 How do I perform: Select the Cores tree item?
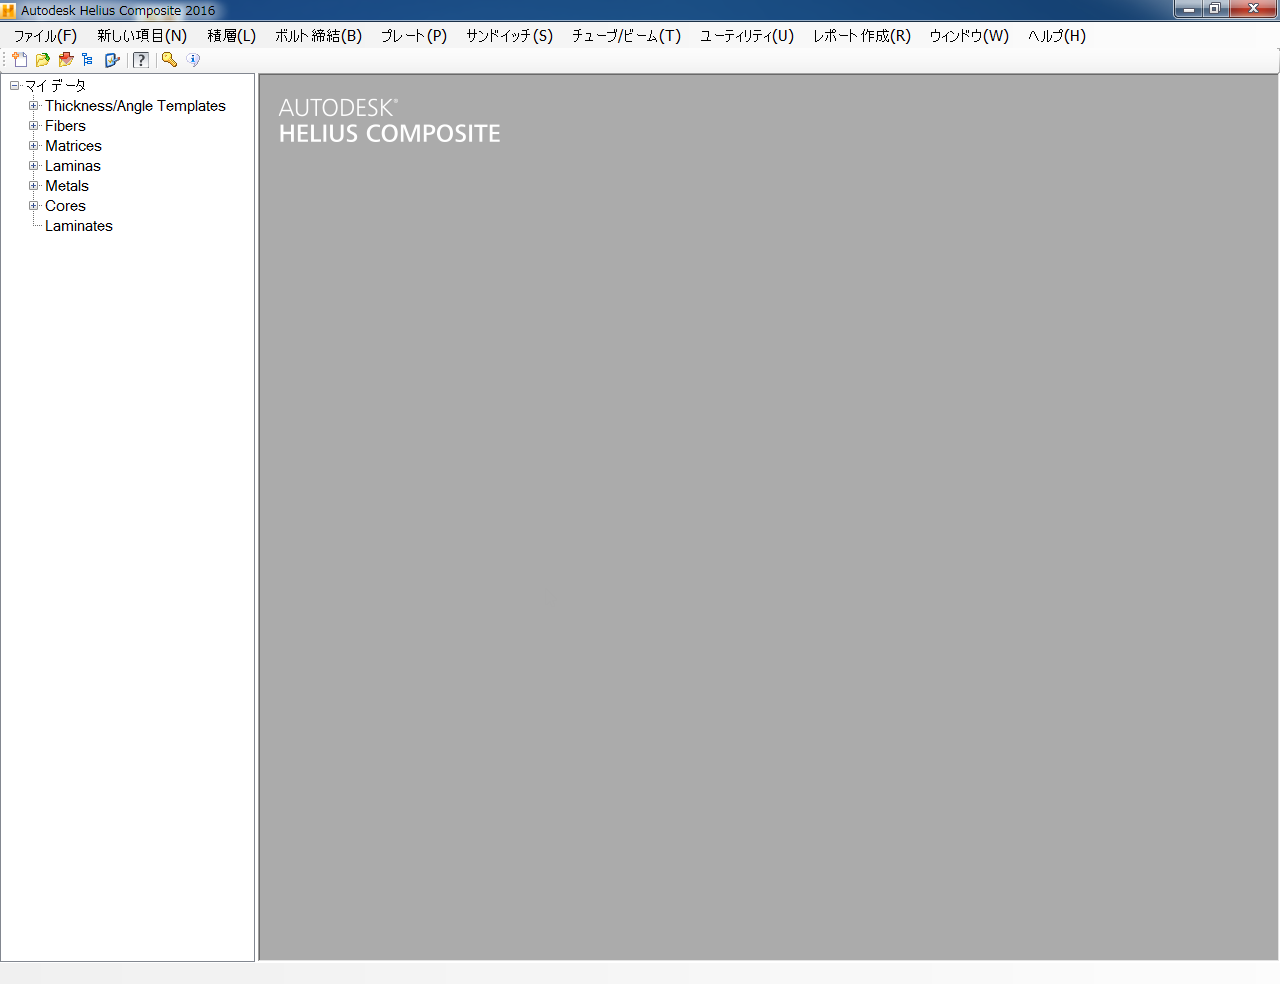coord(65,206)
